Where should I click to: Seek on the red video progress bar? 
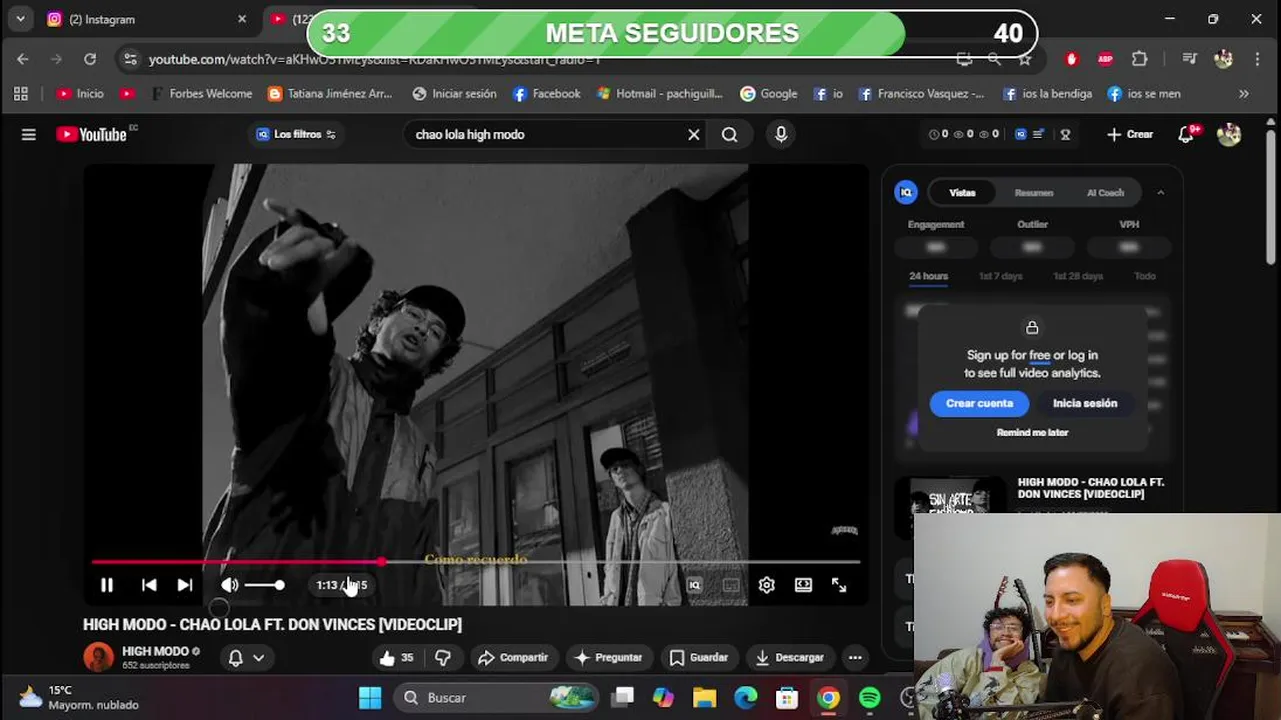tap(475, 562)
